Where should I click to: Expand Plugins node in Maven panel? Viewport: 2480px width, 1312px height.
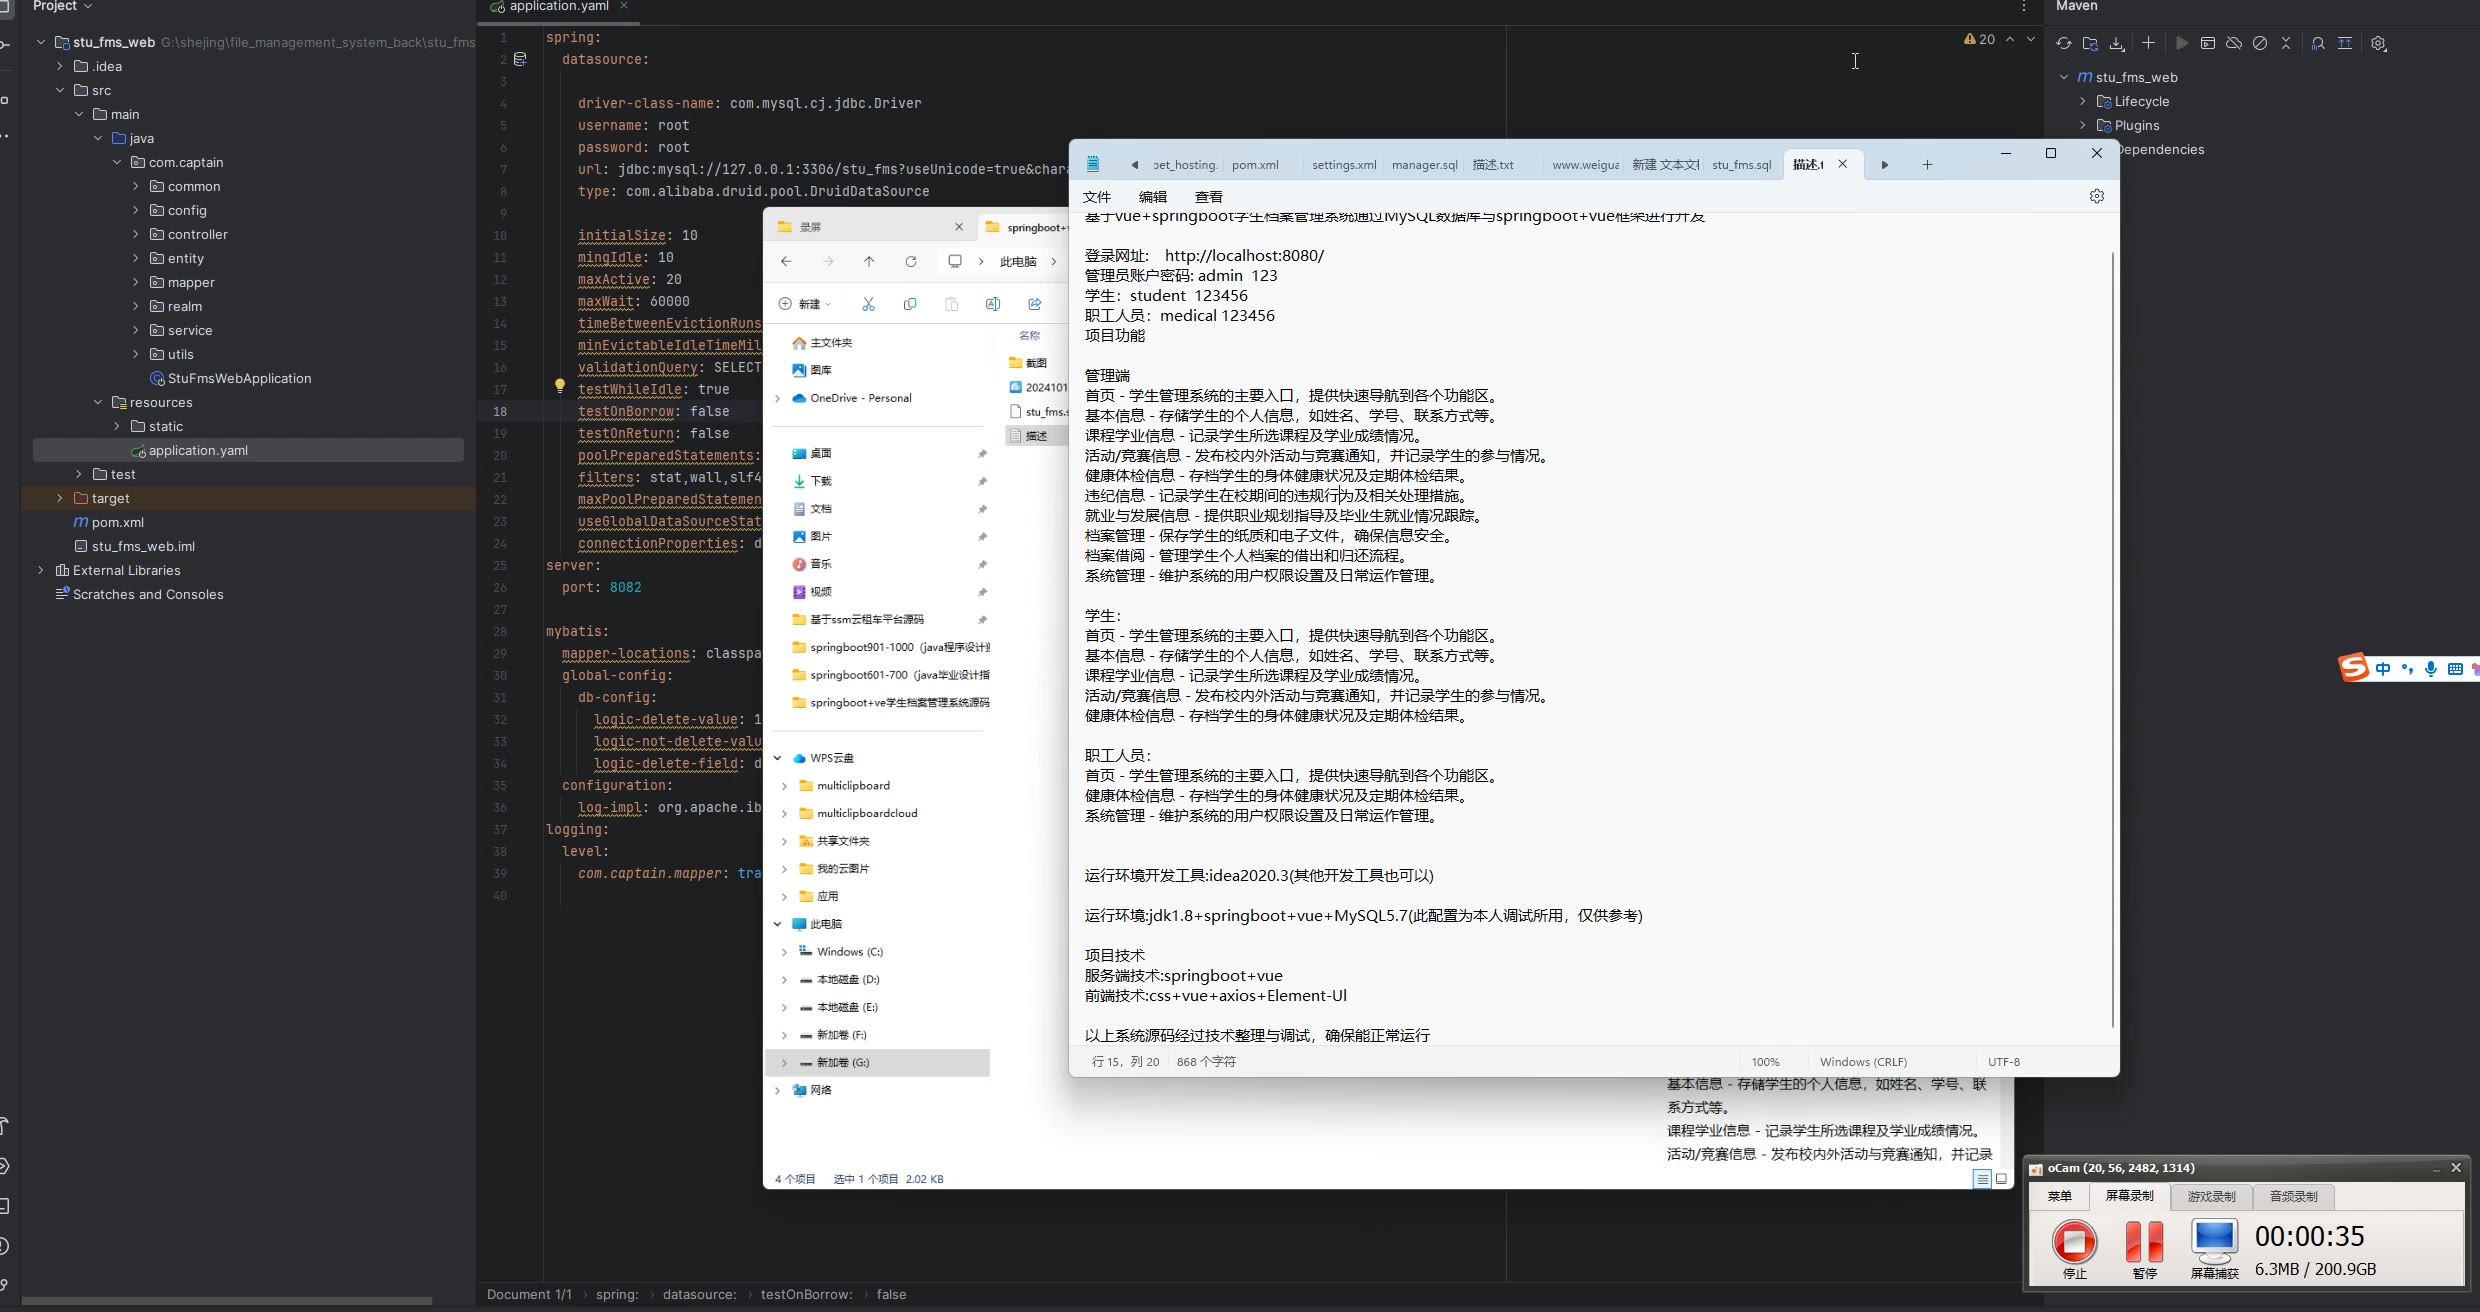[x=2083, y=125]
